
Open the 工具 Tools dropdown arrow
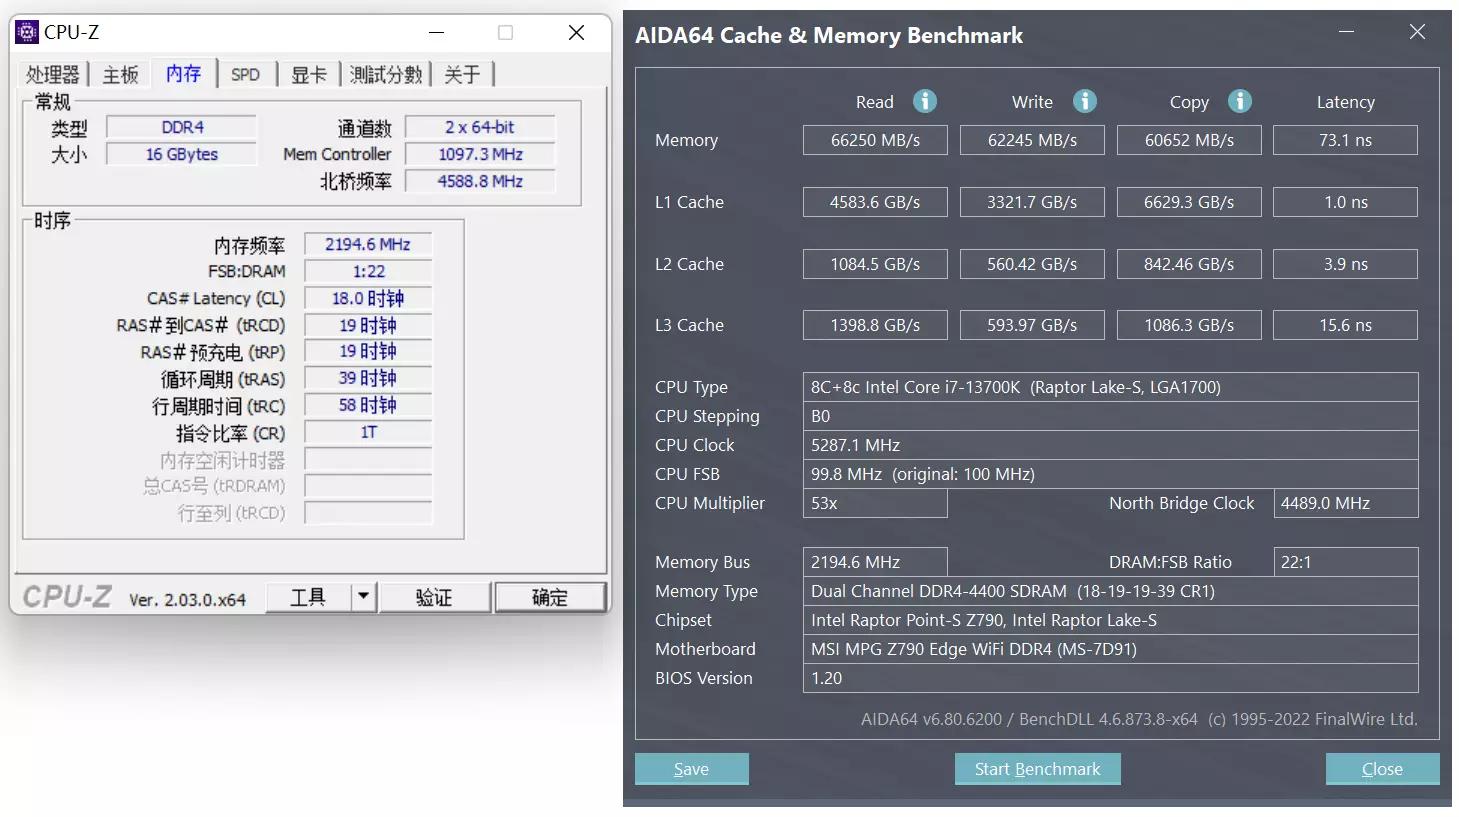(364, 596)
